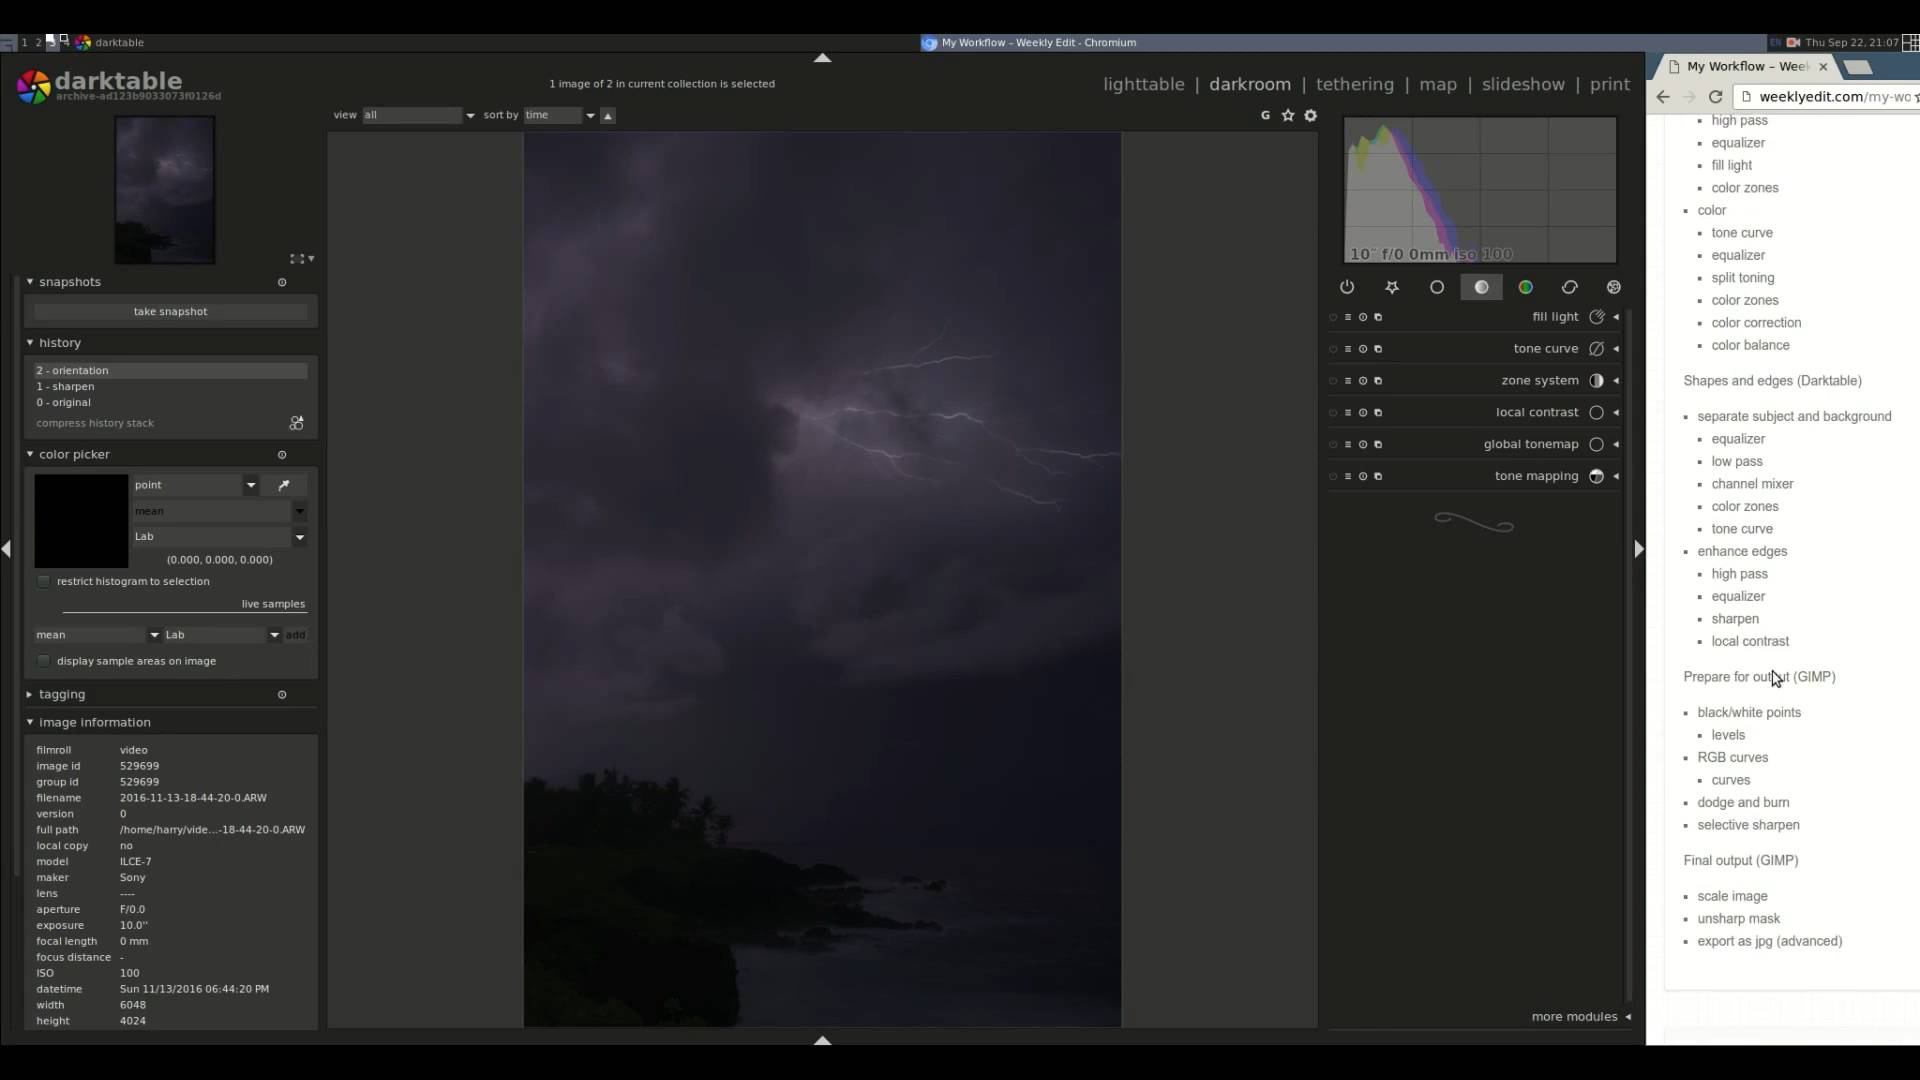This screenshot has height=1080, width=1920.
Task: Expand the tagging panel
Action: pyautogui.click(x=62, y=694)
